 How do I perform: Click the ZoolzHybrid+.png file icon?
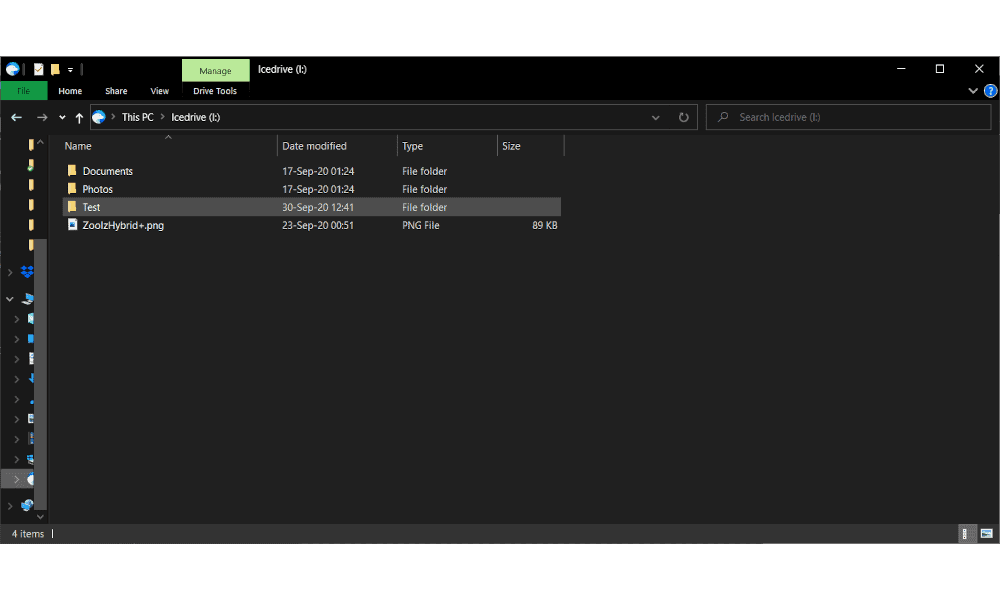tap(72, 224)
